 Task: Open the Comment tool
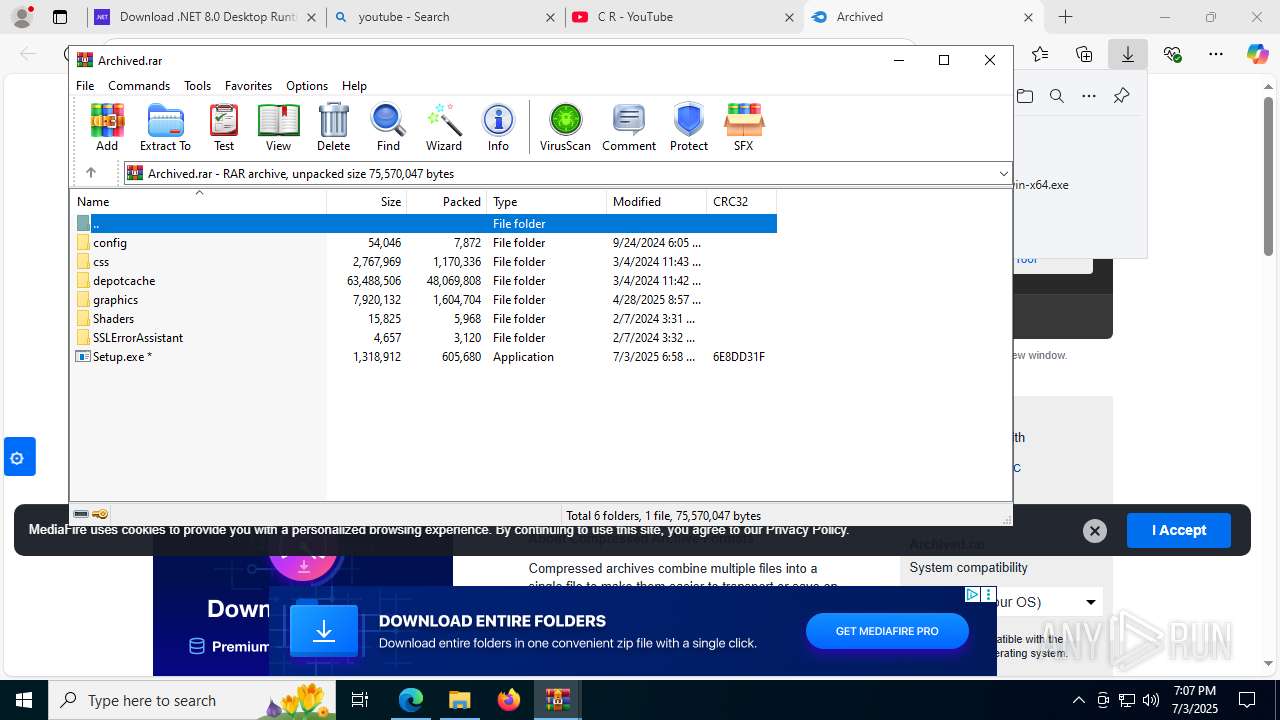[629, 128]
